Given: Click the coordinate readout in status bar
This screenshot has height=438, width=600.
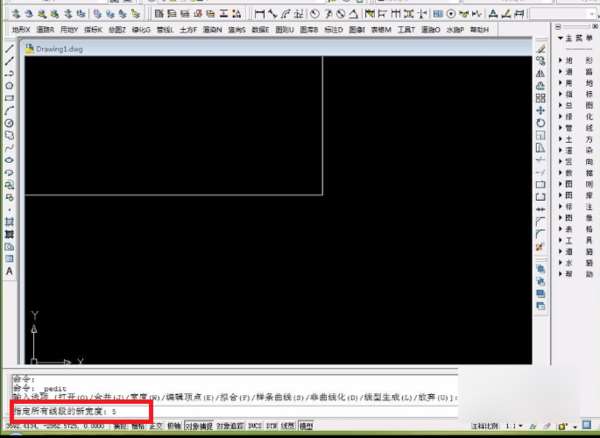Looking at the screenshot, I should pyautogui.click(x=55, y=426).
